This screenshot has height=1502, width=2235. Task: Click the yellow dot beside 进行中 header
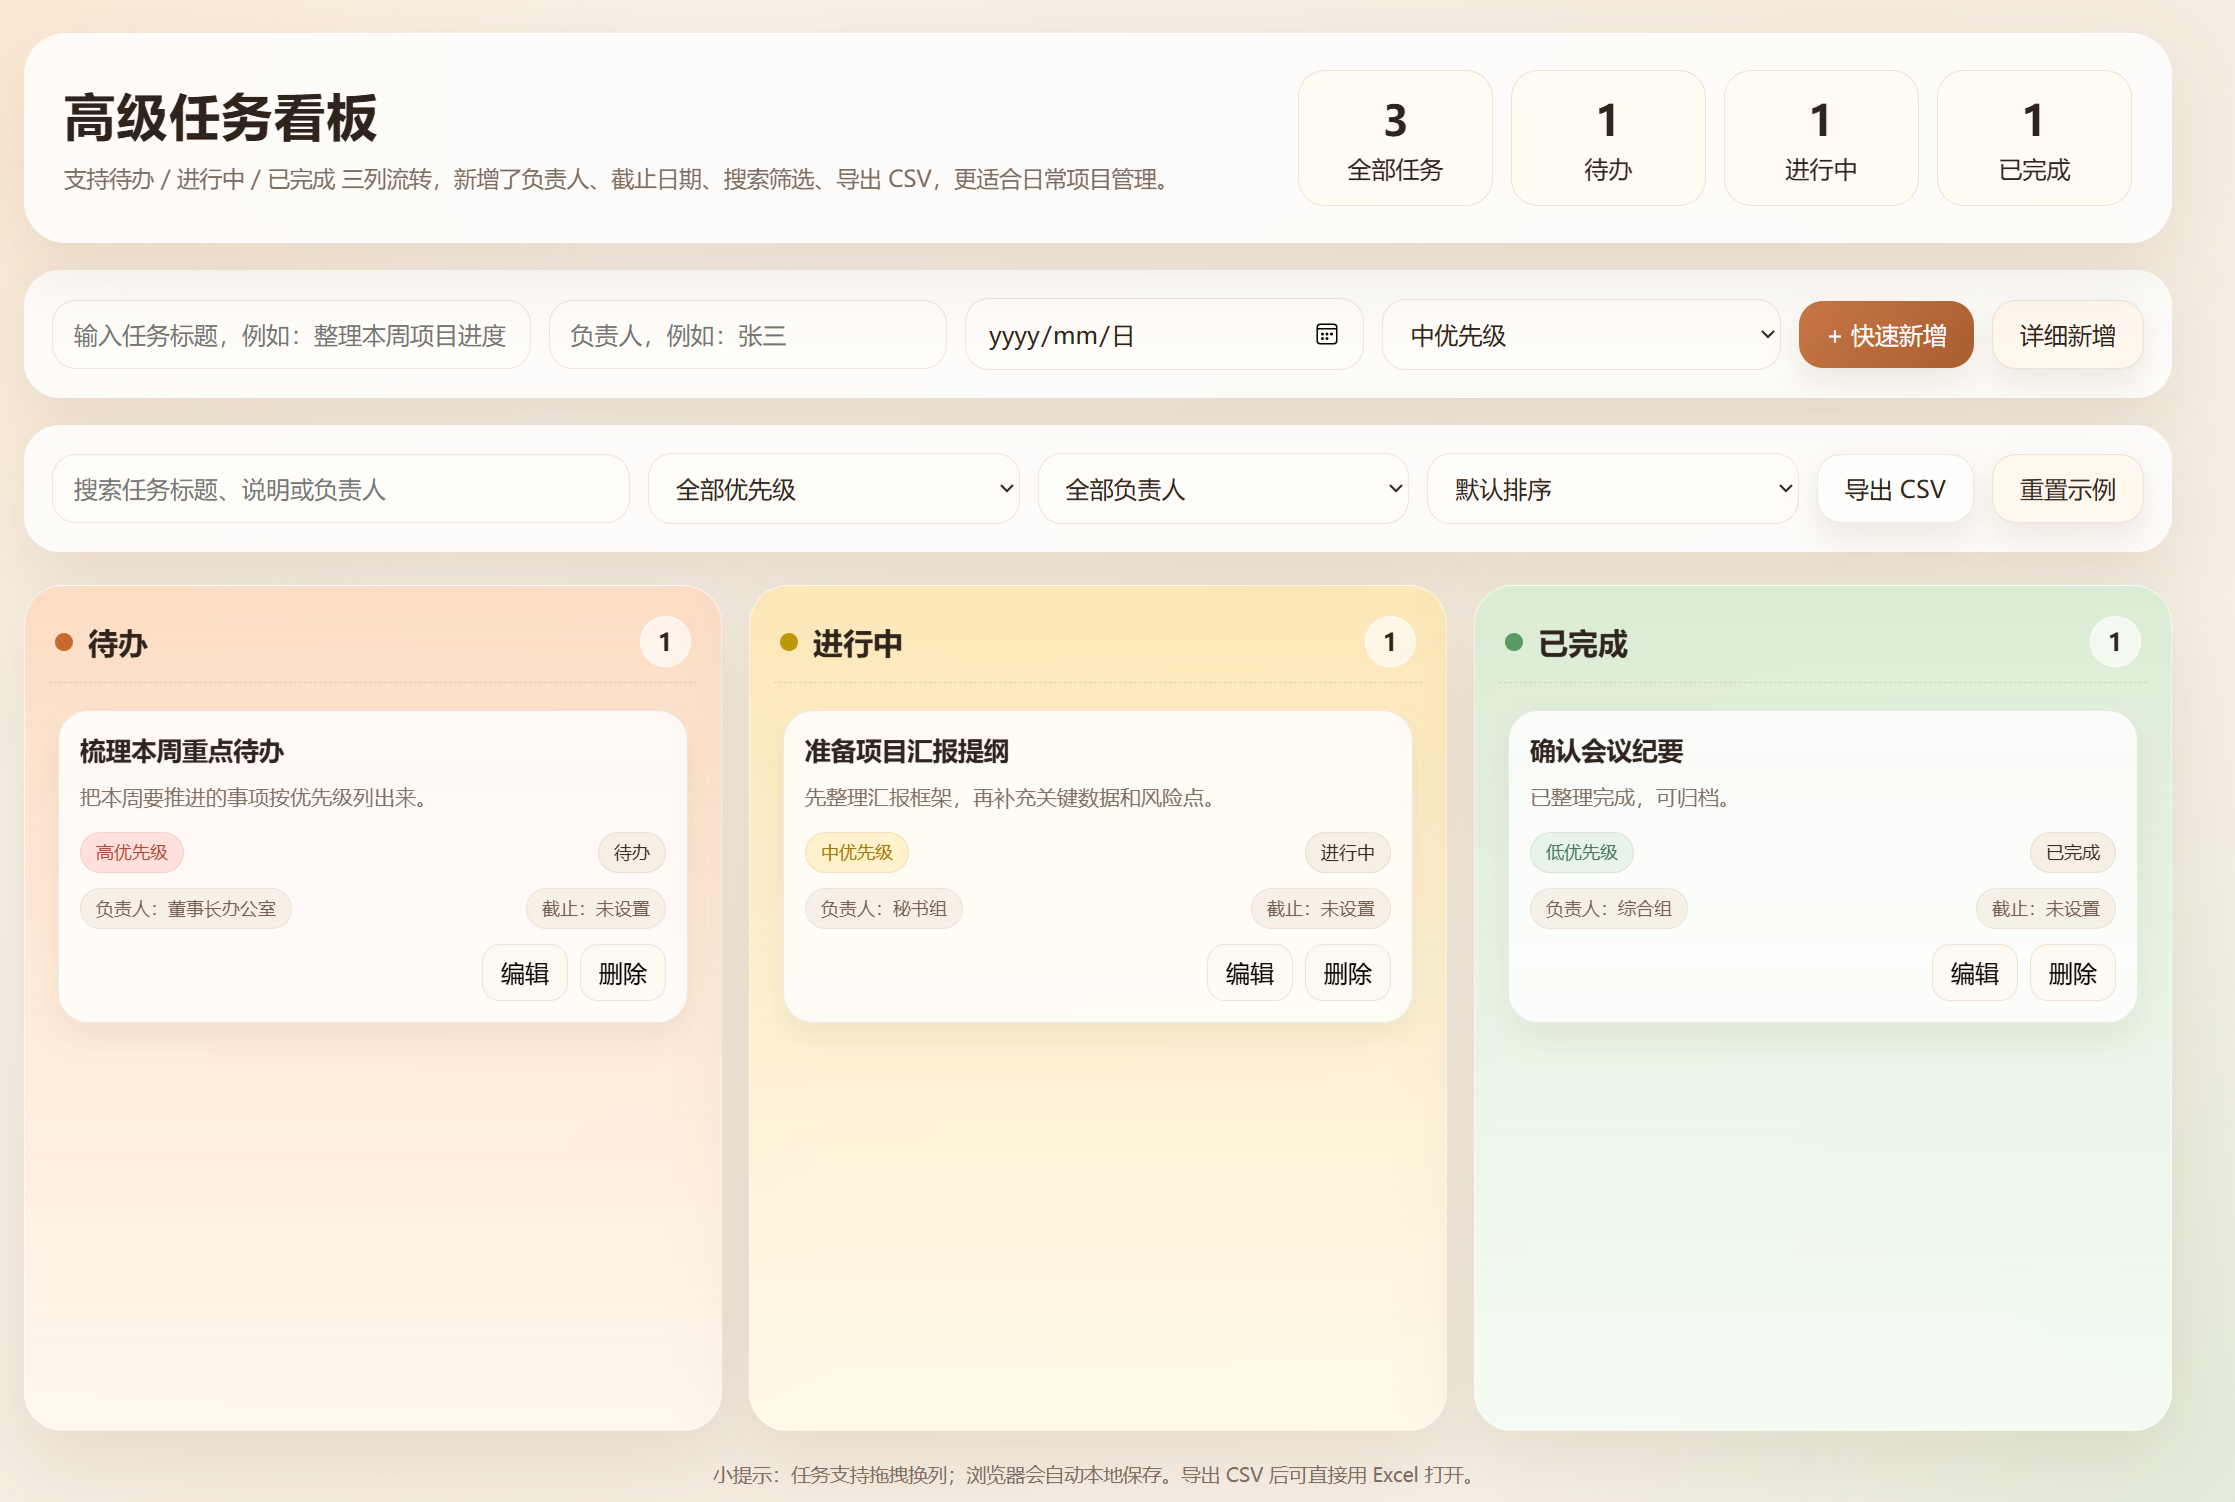(x=789, y=642)
